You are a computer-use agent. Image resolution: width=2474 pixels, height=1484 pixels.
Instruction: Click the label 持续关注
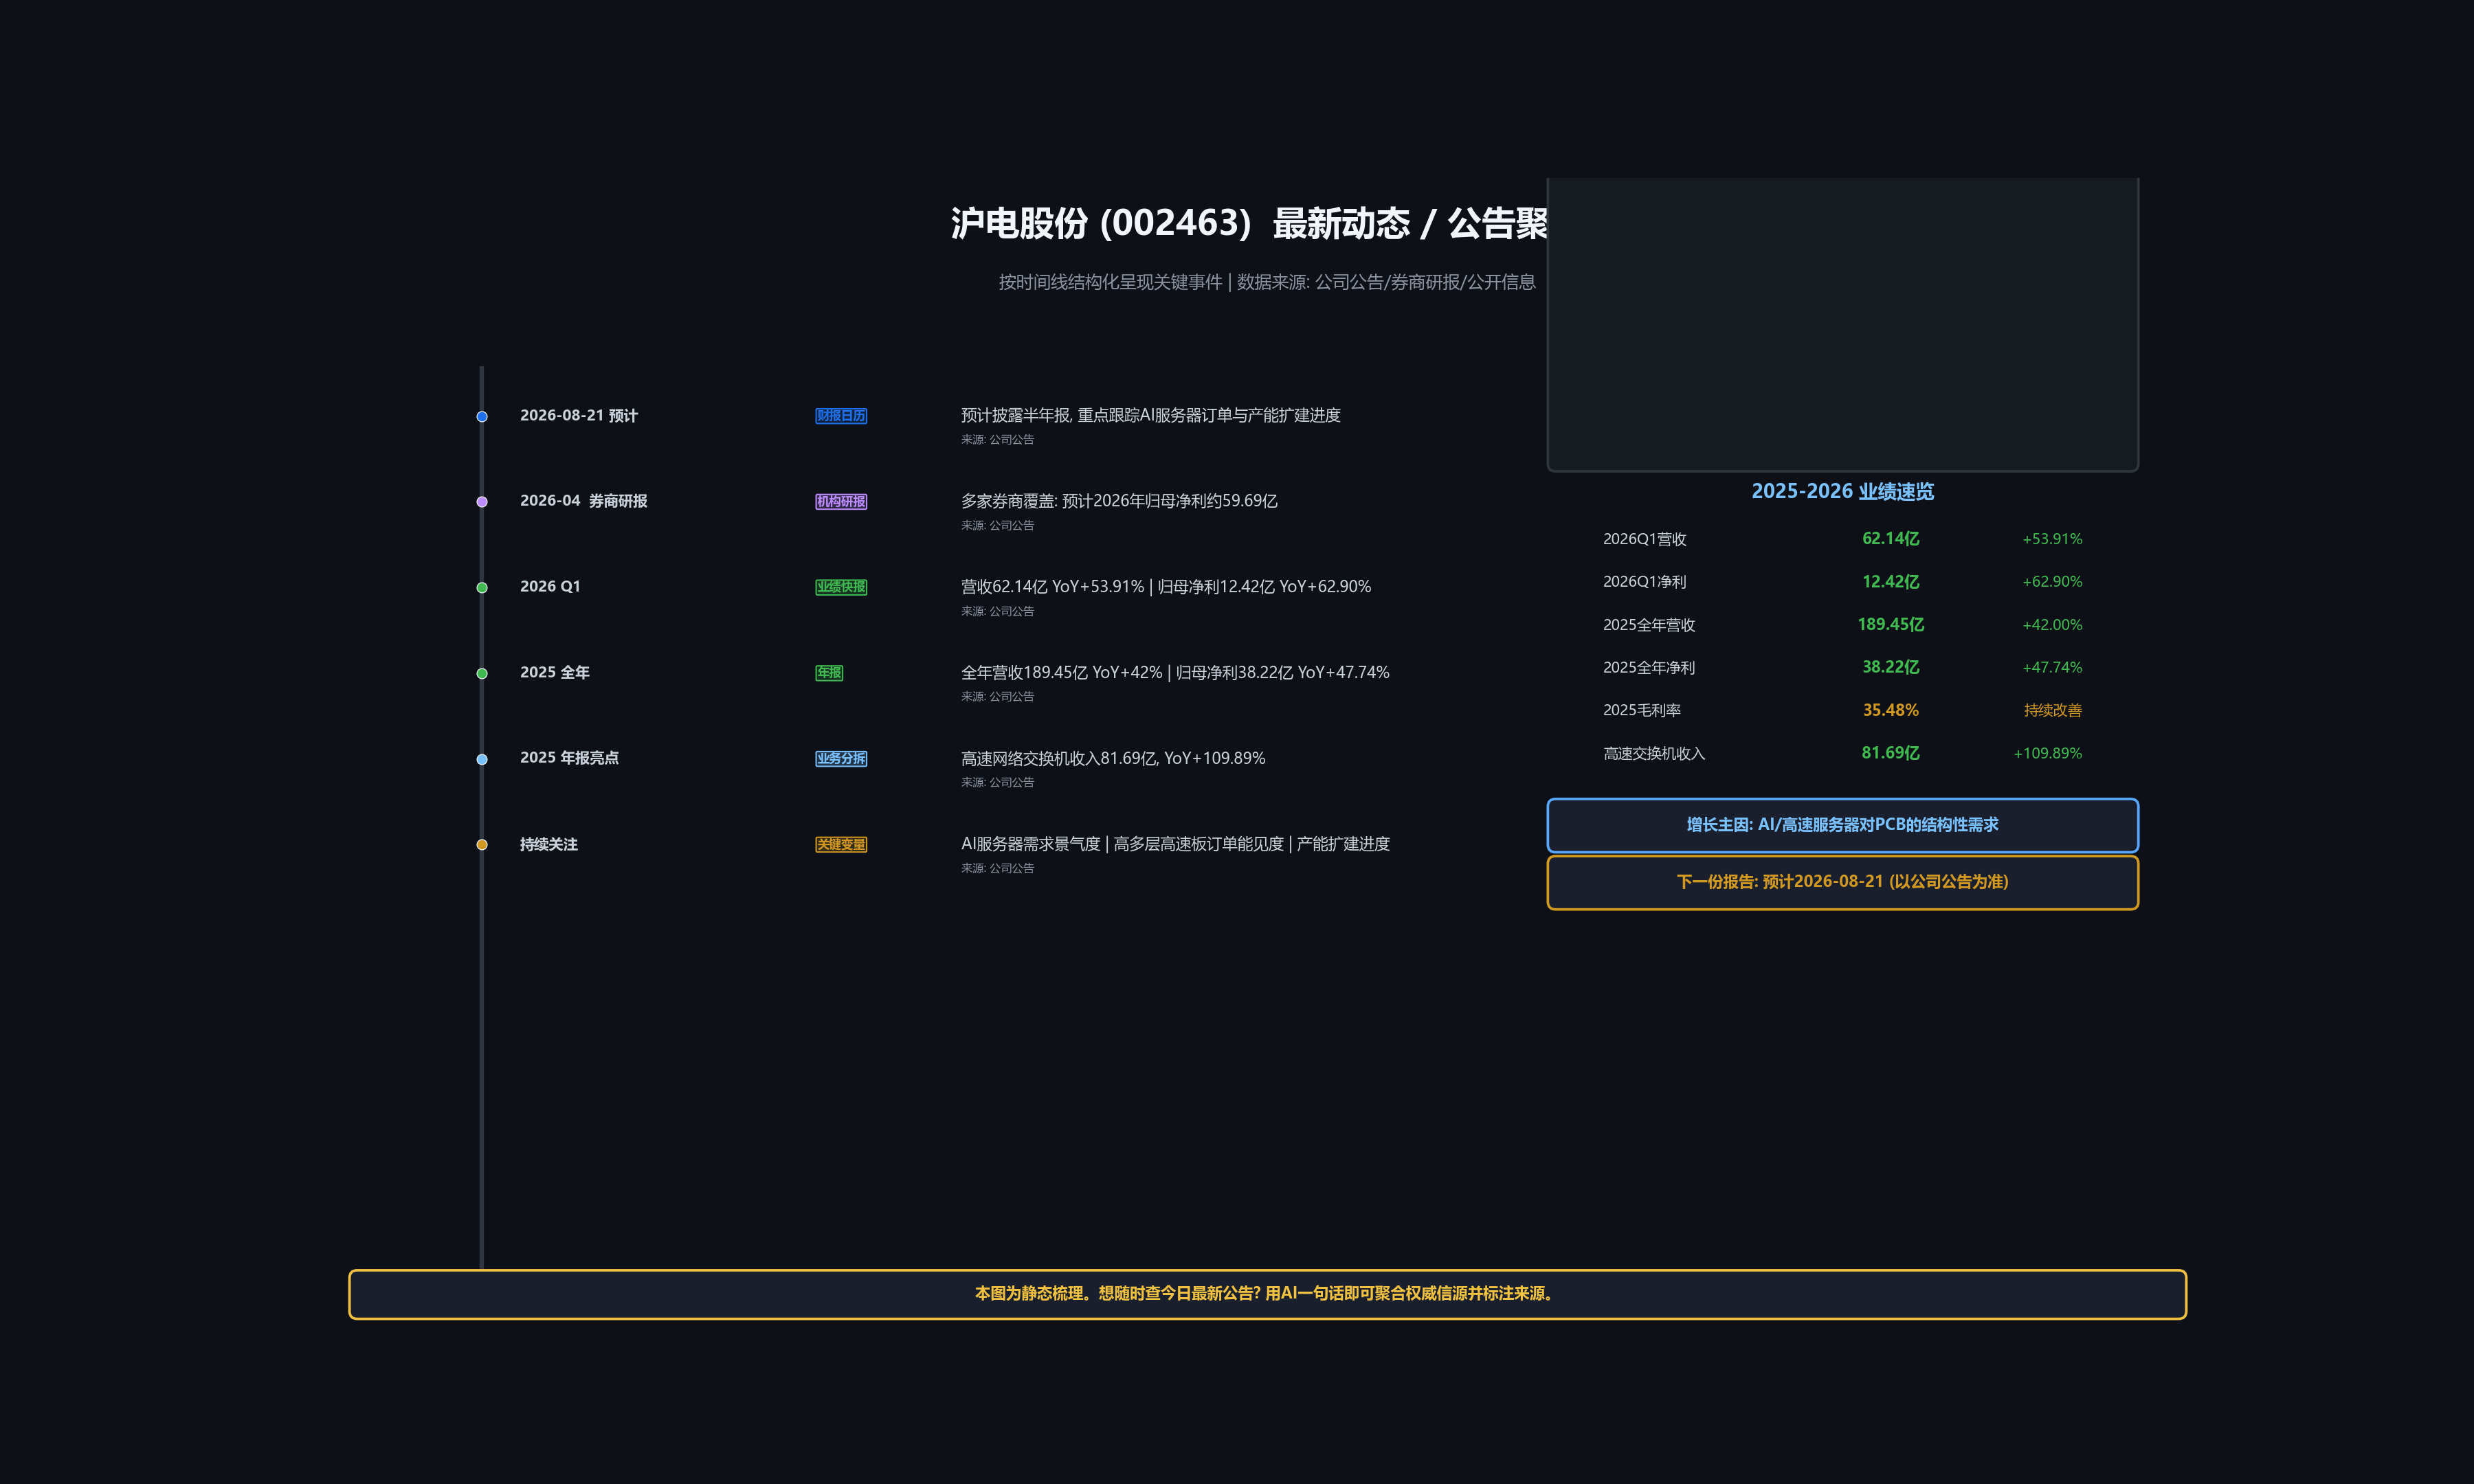tap(548, 844)
